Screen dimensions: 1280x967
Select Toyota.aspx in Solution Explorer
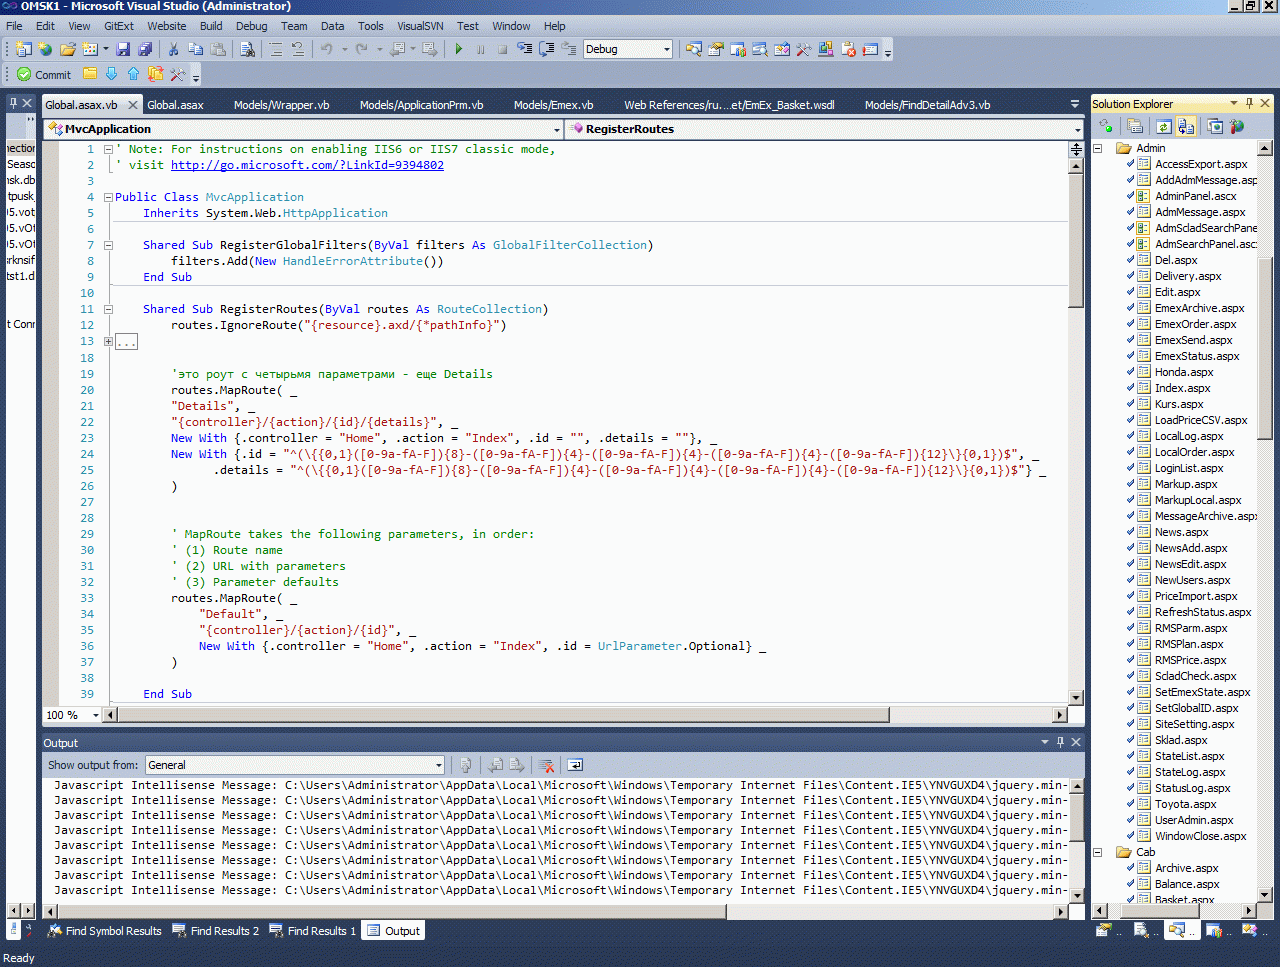(x=1185, y=804)
